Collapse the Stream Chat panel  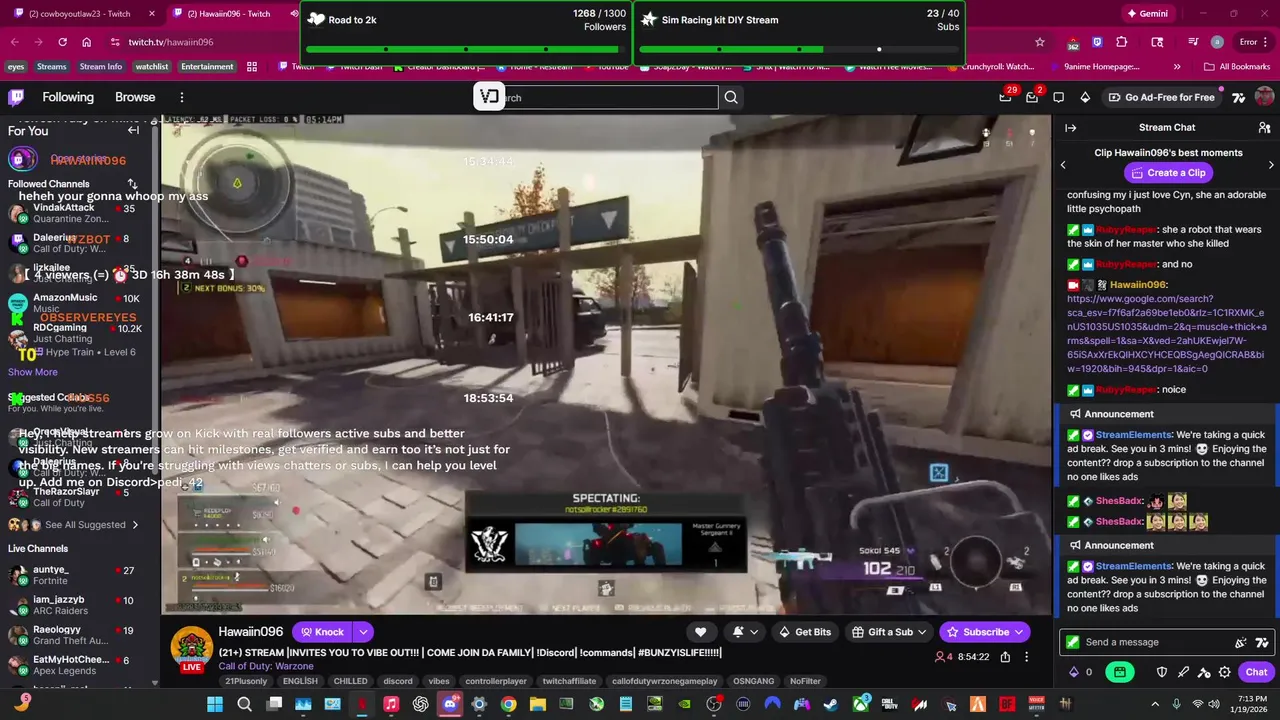(1070, 128)
